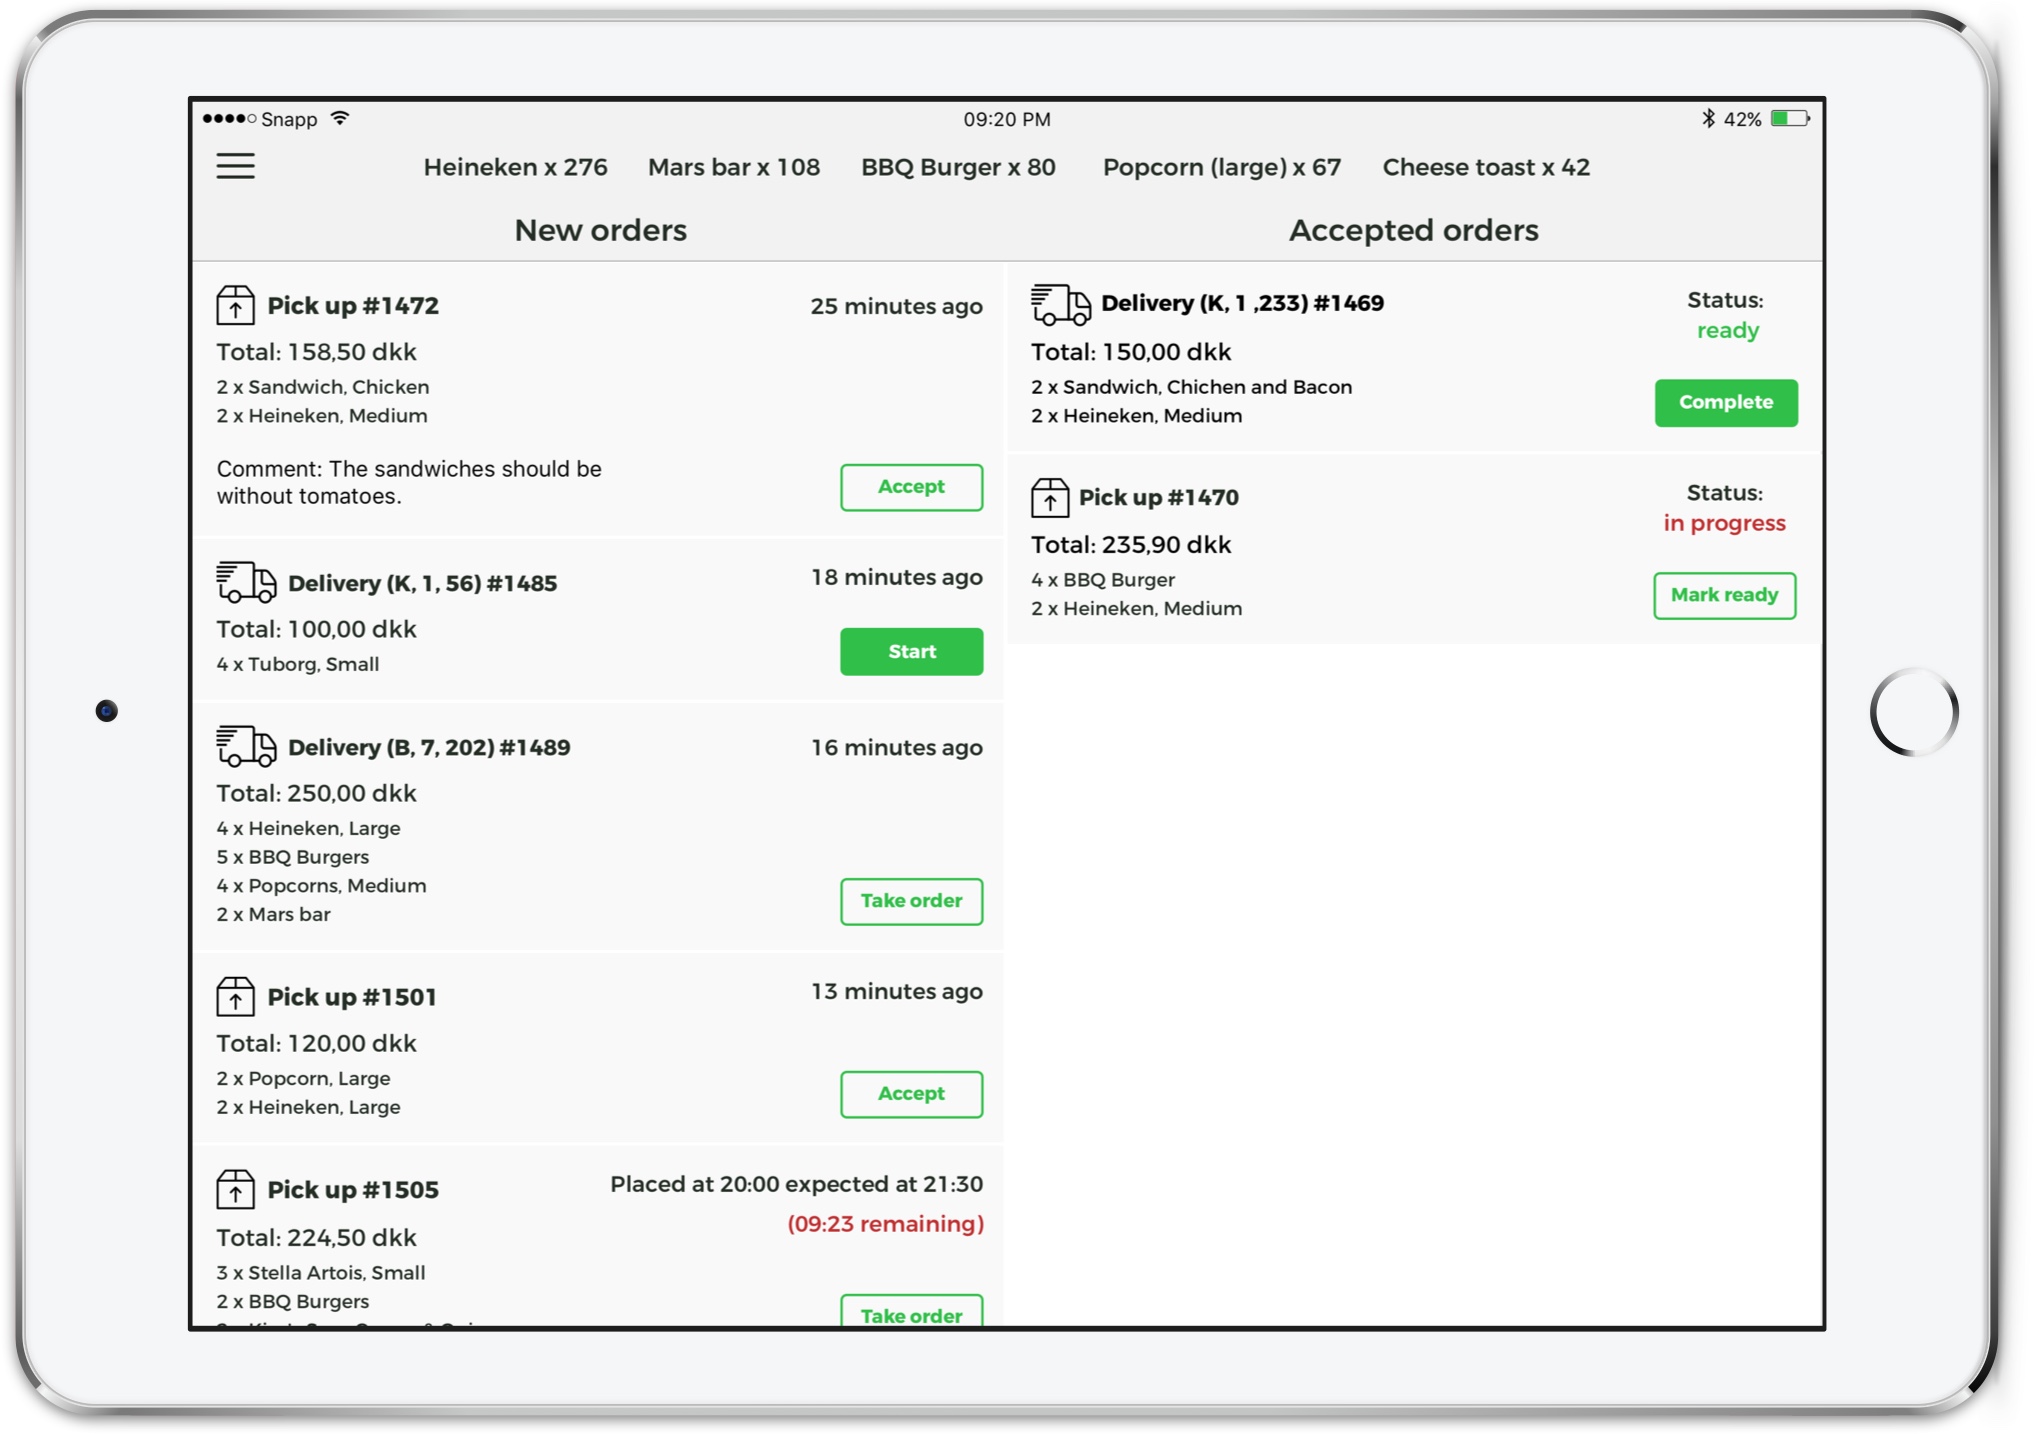Click the 'Total: 224,50 dkk' amount
The width and height of the screenshot is (2036, 1434).
[x=316, y=1237]
